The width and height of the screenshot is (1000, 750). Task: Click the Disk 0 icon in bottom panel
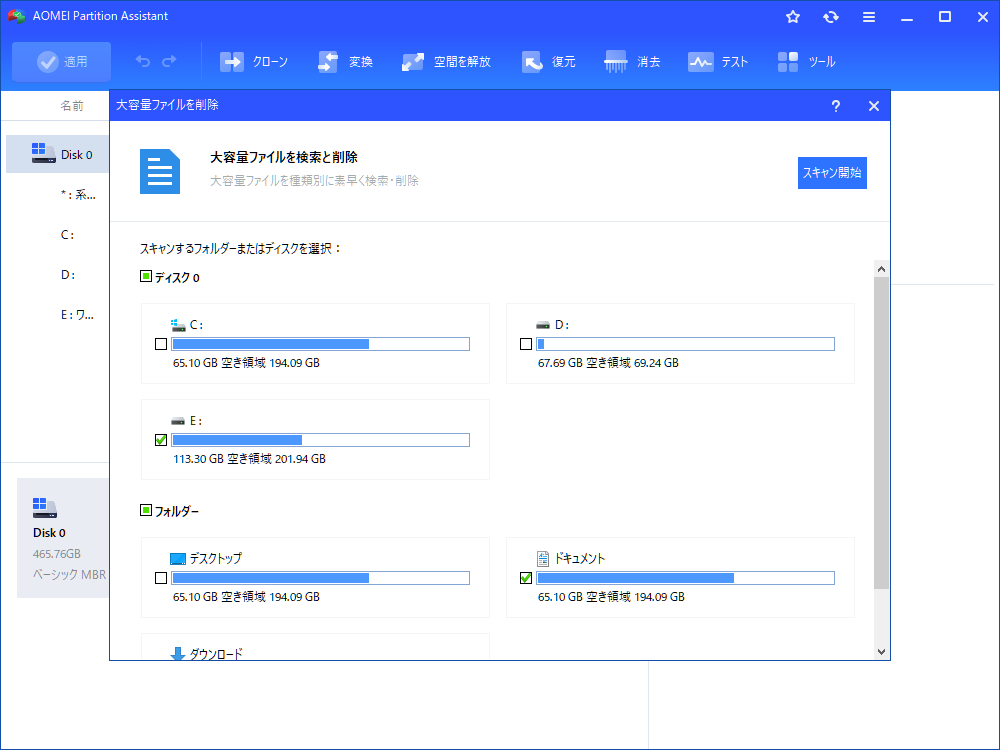(x=45, y=508)
